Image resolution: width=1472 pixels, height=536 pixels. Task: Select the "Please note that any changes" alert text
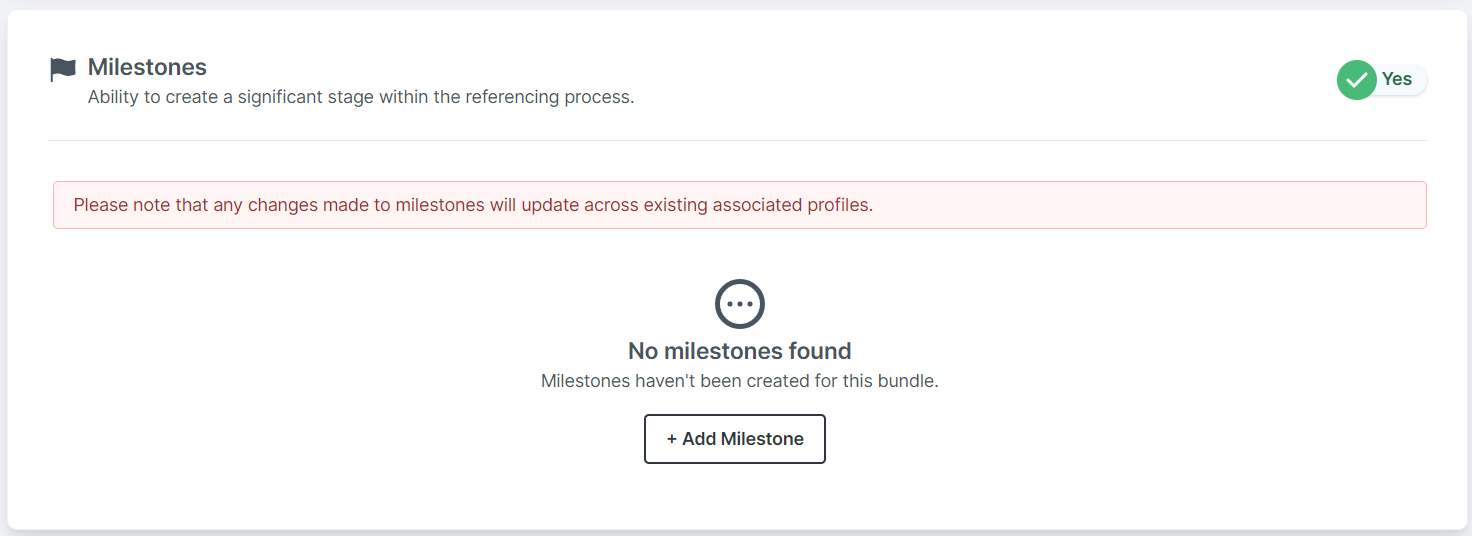[473, 206]
